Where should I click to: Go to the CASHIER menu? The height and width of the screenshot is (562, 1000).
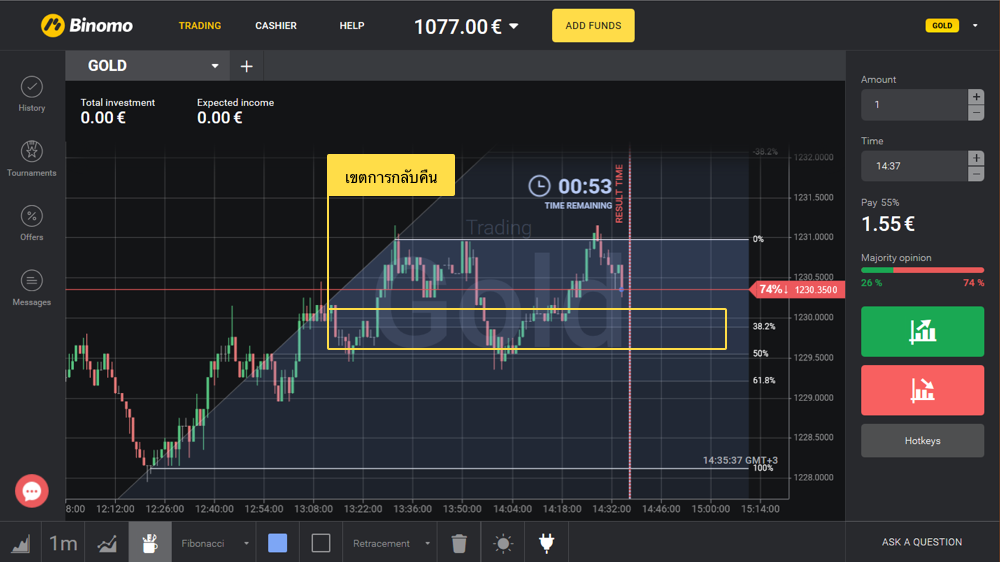(x=276, y=26)
